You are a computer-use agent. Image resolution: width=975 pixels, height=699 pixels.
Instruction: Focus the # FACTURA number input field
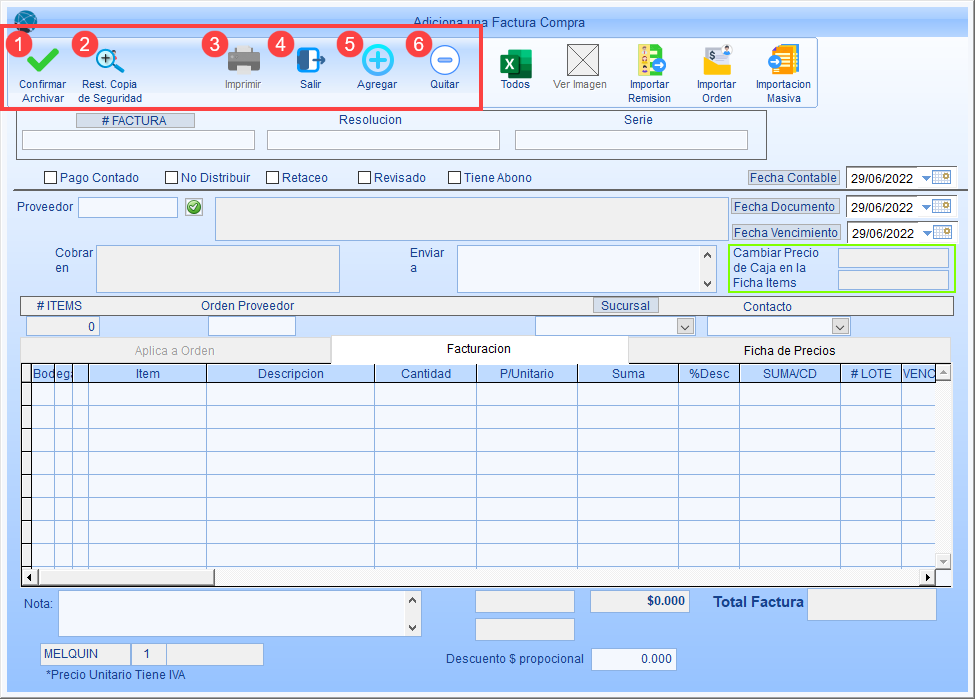tap(139, 140)
